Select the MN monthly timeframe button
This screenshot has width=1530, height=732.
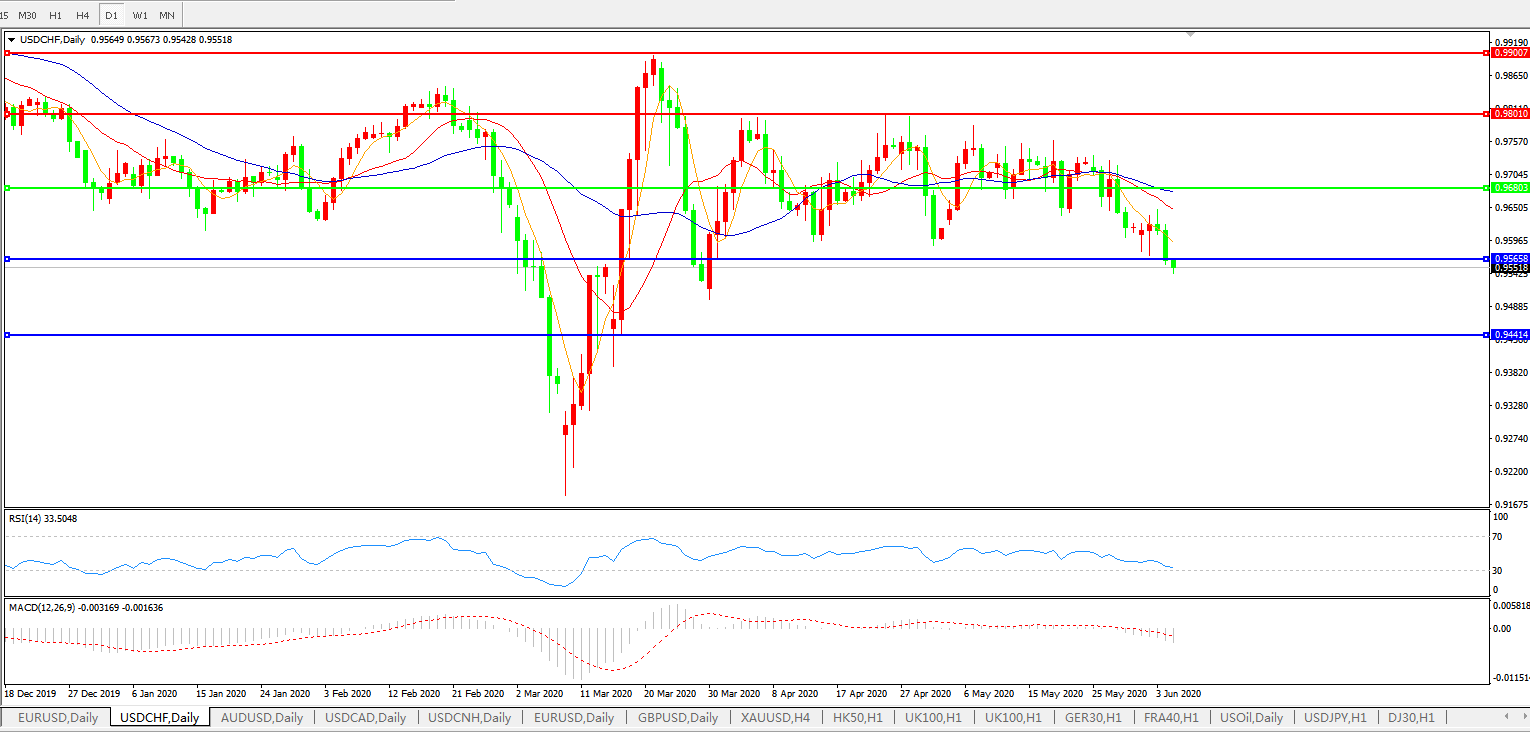coord(167,15)
